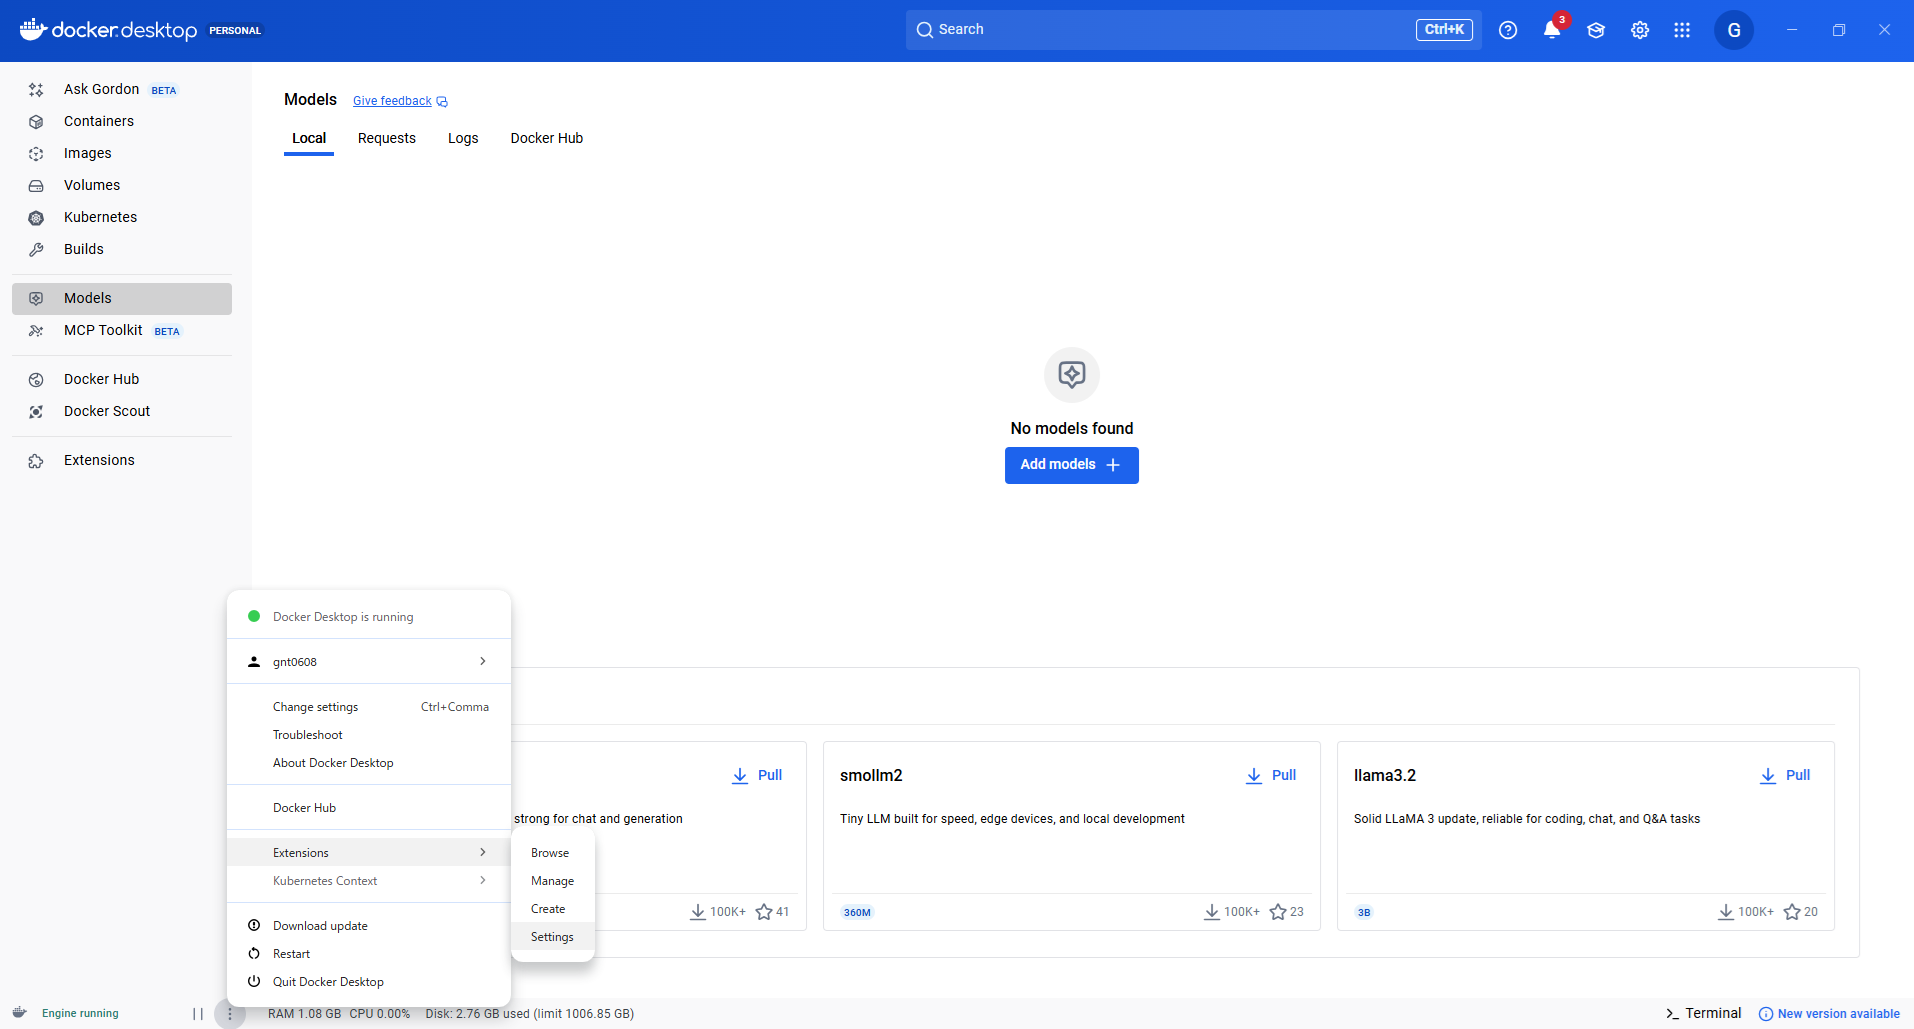This screenshot has width=1914, height=1029.
Task: Click the Extensions puzzle icon in sidebar
Action: click(x=36, y=461)
